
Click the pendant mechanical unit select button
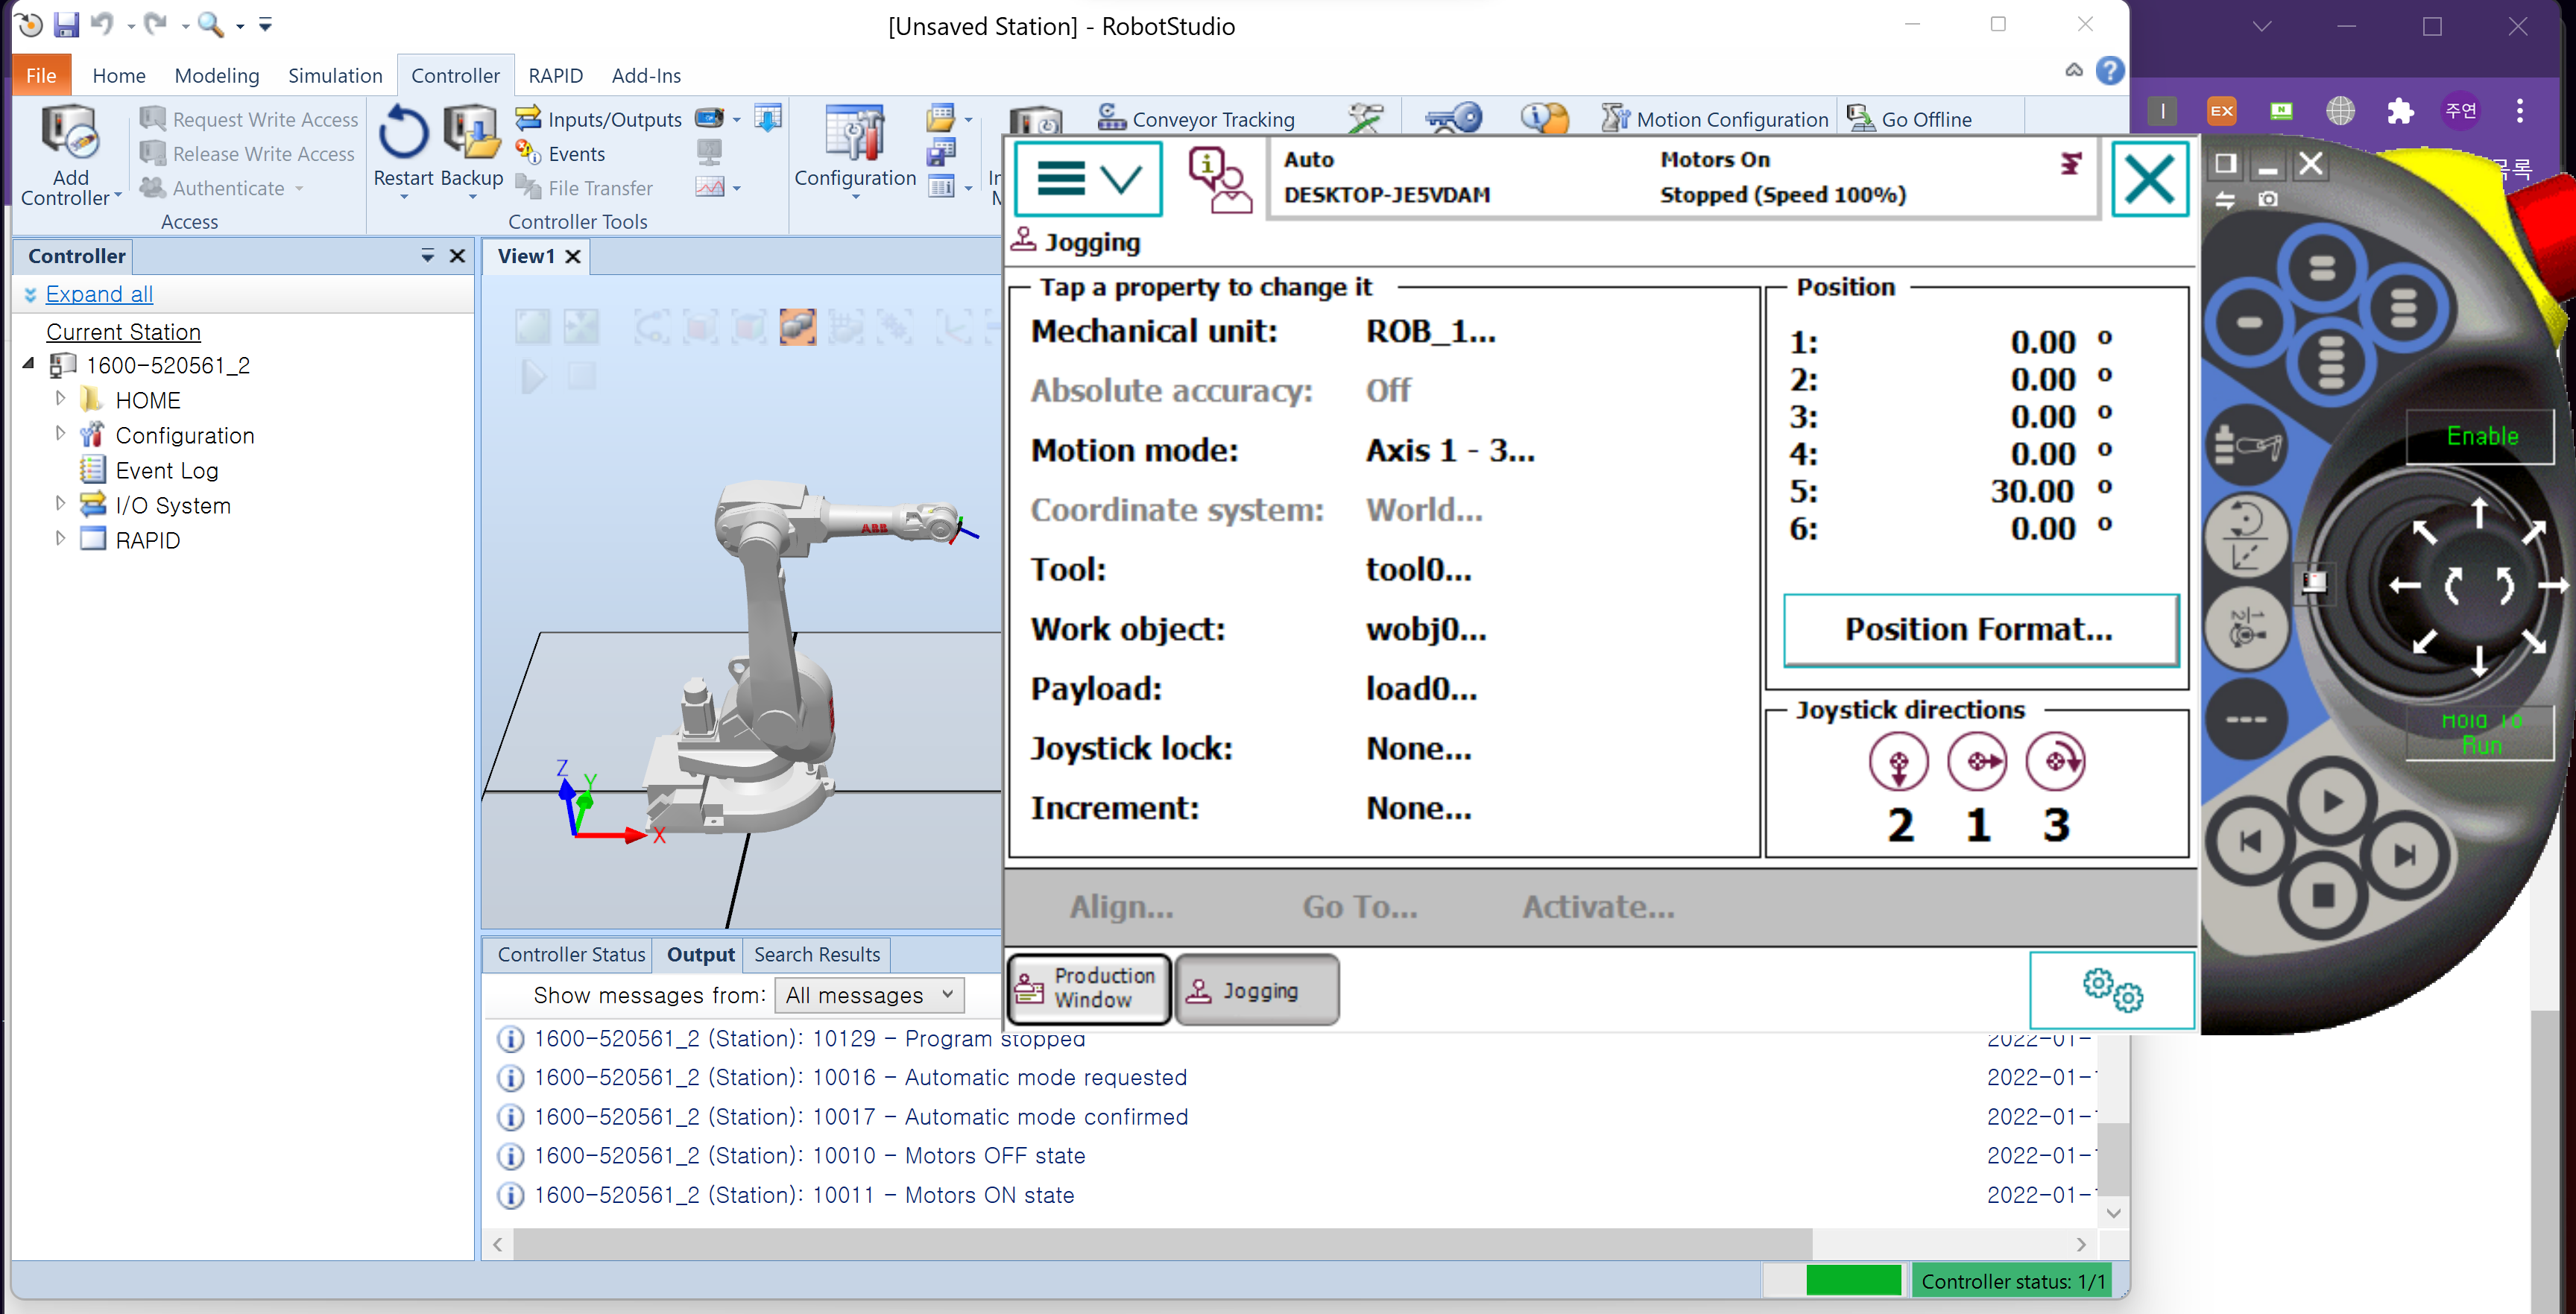tap(2245, 446)
